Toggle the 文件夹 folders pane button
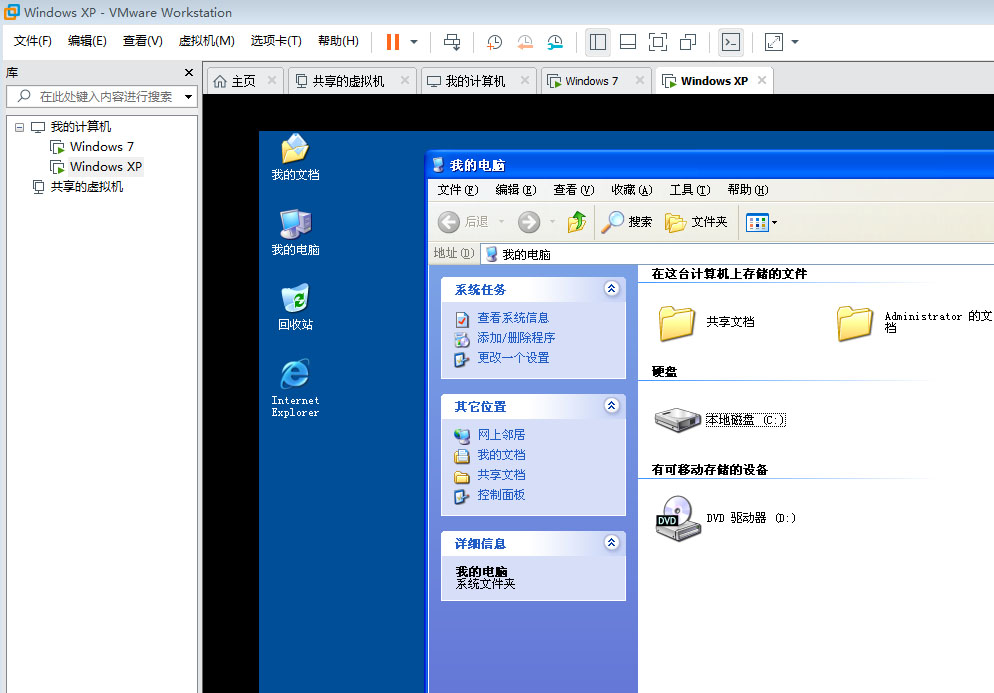This screenshot has width=994, height=693. coord(696,222)
